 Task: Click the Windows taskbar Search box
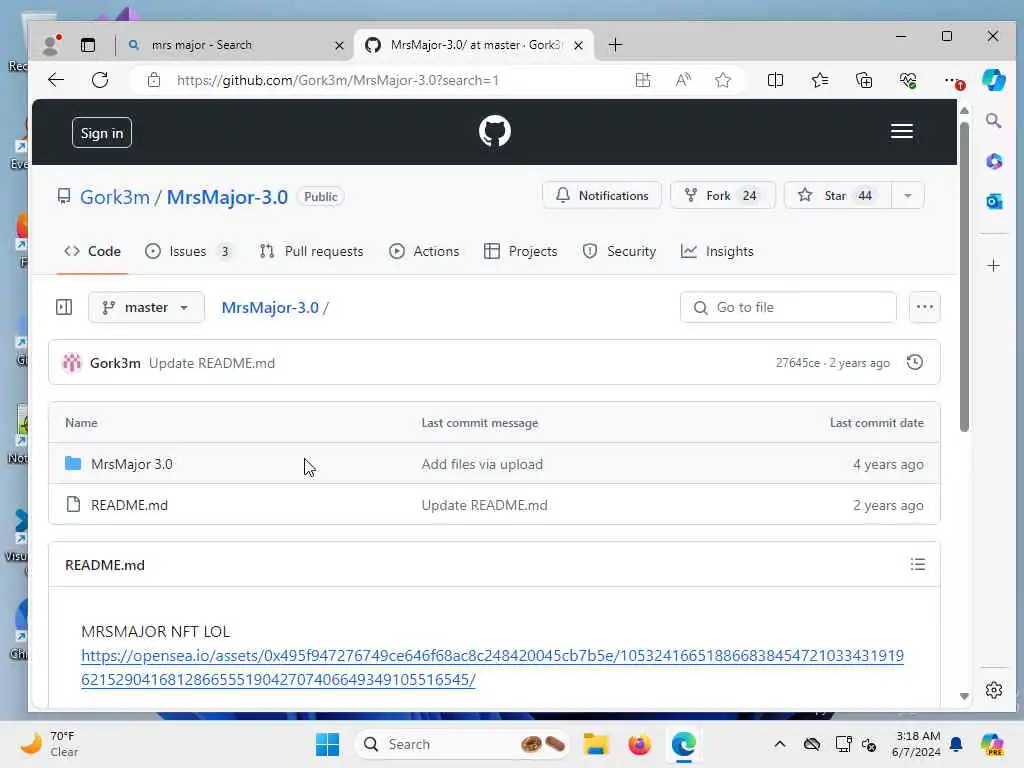click(x=462, y=744)
